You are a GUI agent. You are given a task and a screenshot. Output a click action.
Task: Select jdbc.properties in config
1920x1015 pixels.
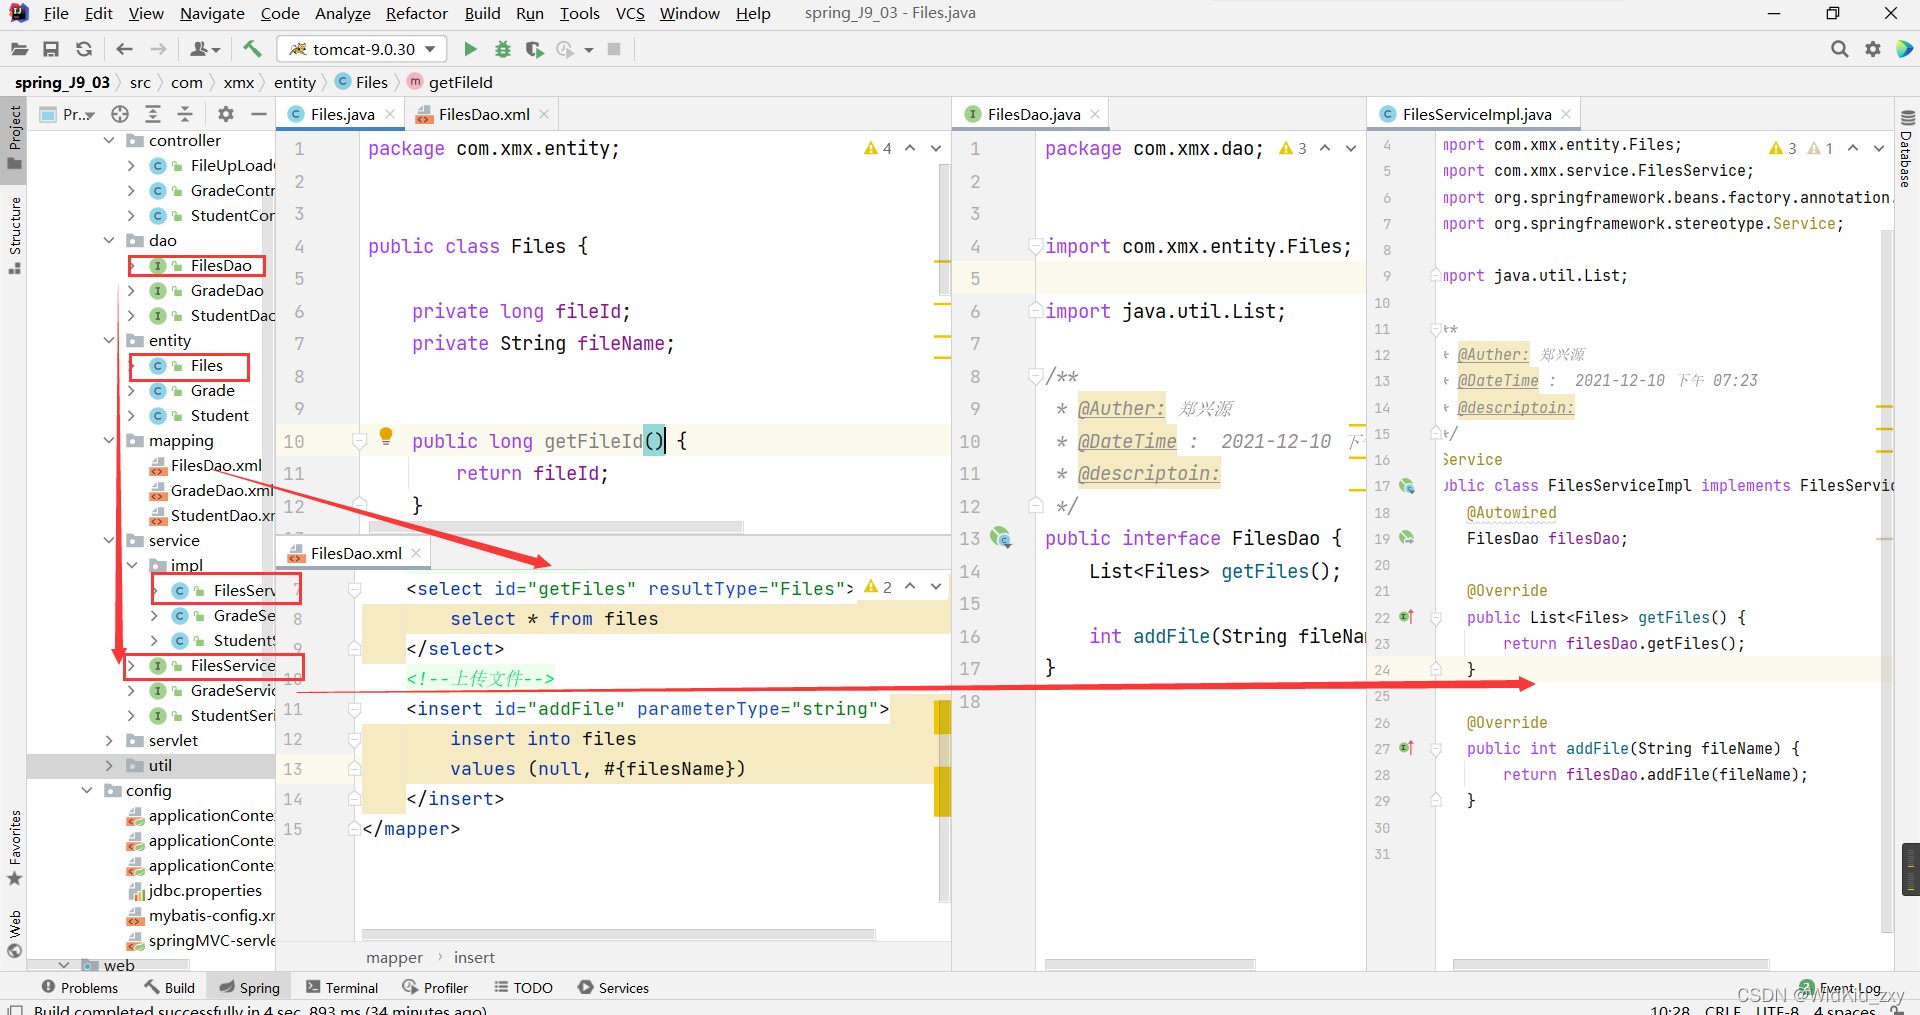pos(204,891)
